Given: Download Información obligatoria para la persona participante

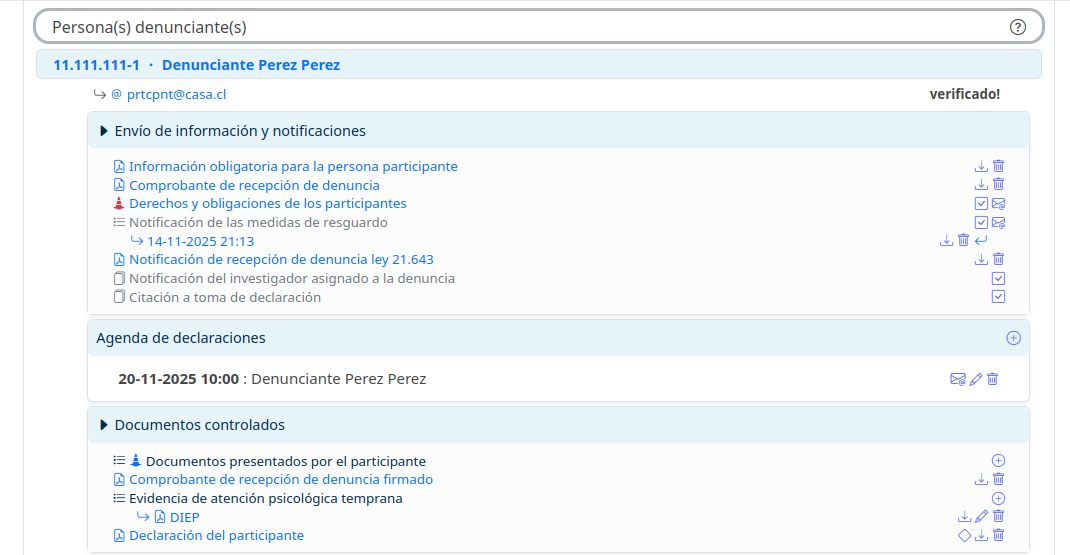Looking at the screenshot, I should (981, 167).
